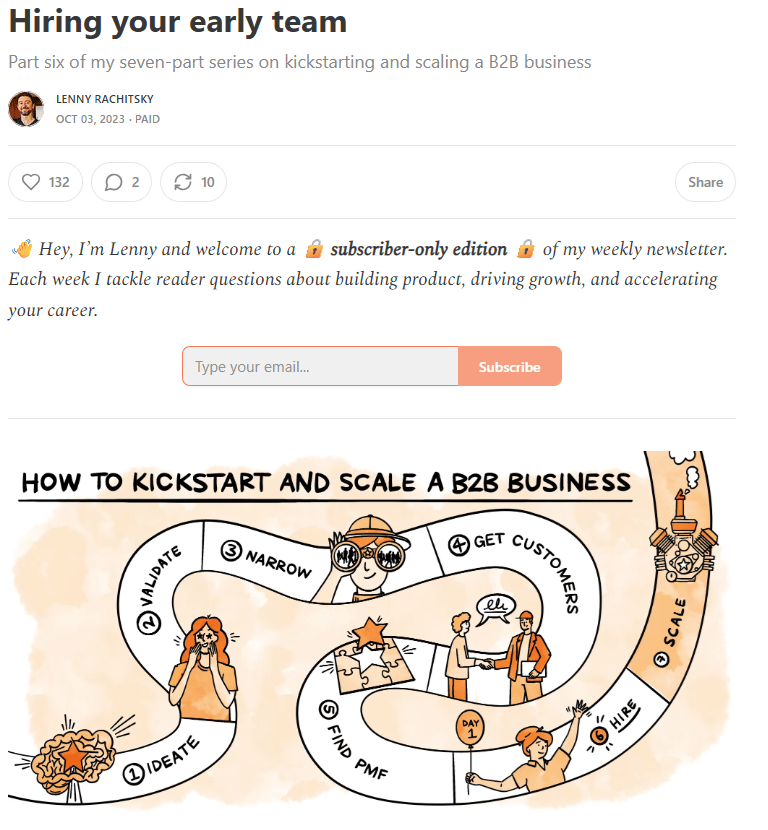Click the 132 likes count
Screen dimensions: 768x830
59,182
